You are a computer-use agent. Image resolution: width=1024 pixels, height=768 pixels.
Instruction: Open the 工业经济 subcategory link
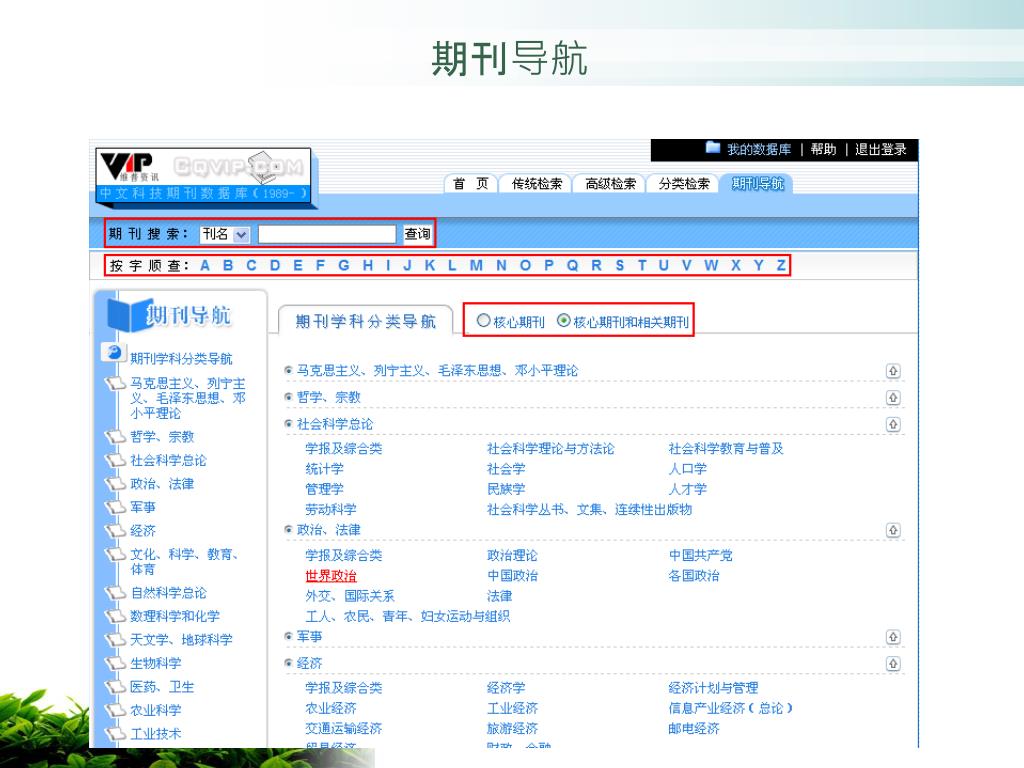tap(512, 709)
